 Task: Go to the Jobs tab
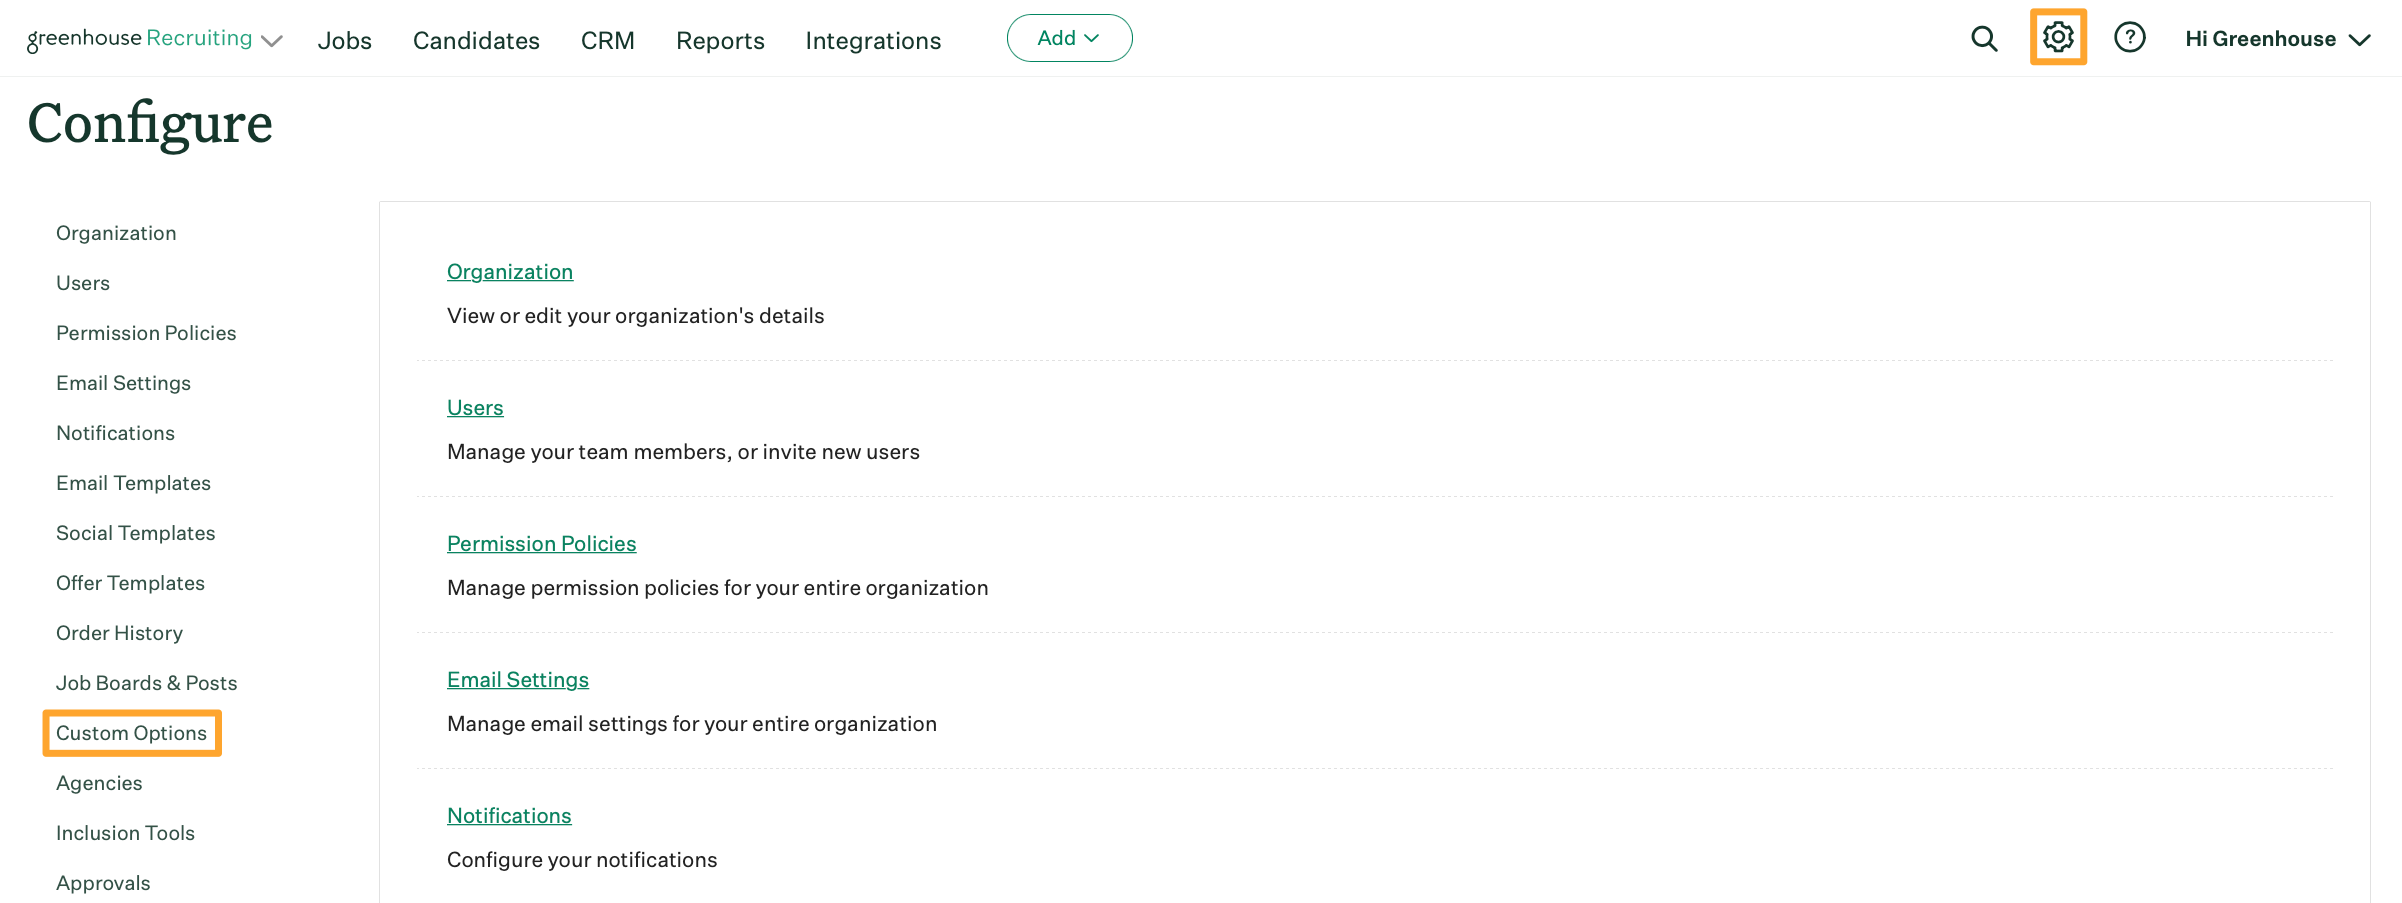(345, 41)
